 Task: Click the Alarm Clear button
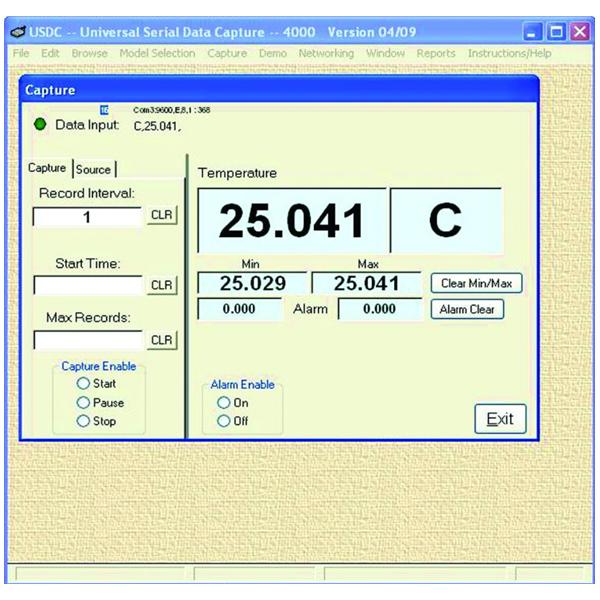467,309
